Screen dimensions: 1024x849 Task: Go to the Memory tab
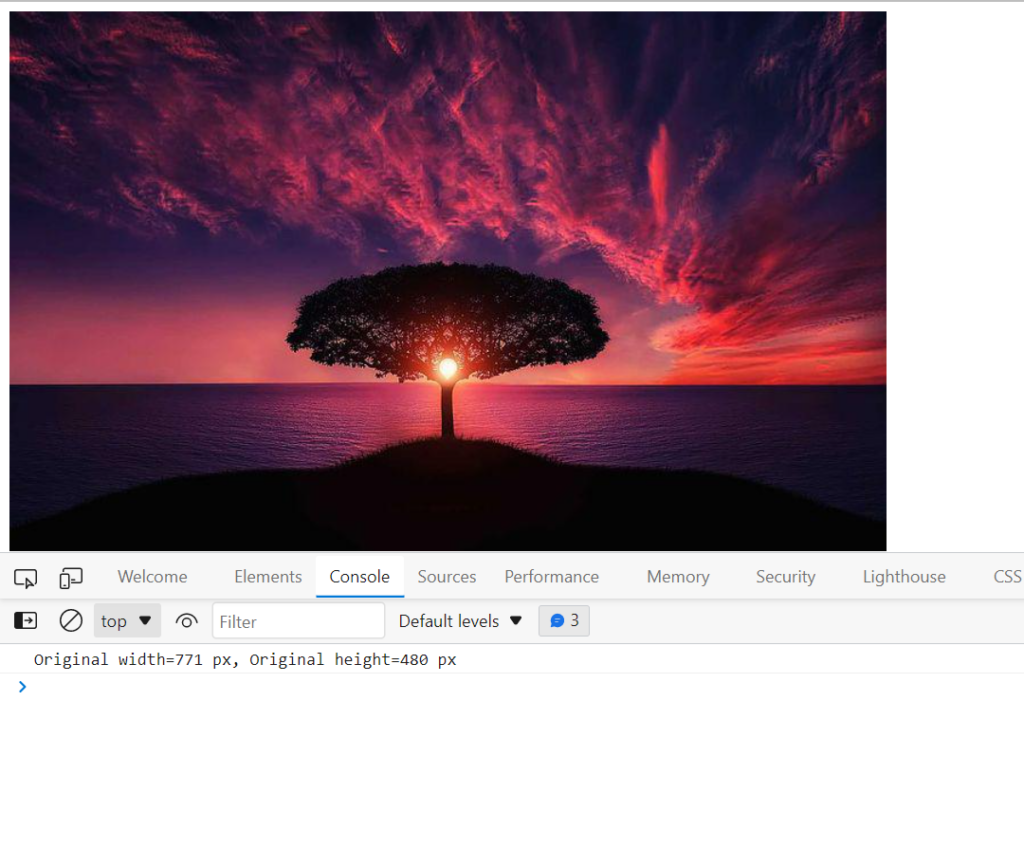coord(677,576)
